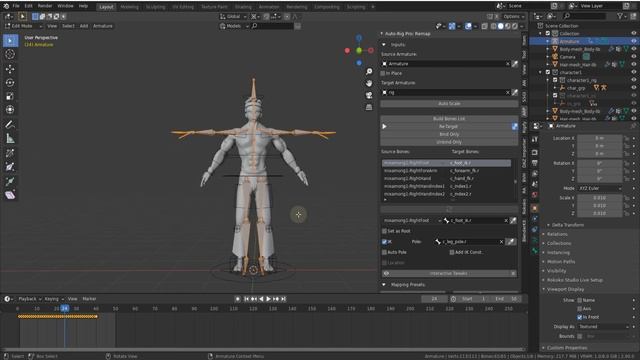Click the Re-Target button
Image resolution: width=640 pixels, height=360 pixels.
[x=448, y=127]
